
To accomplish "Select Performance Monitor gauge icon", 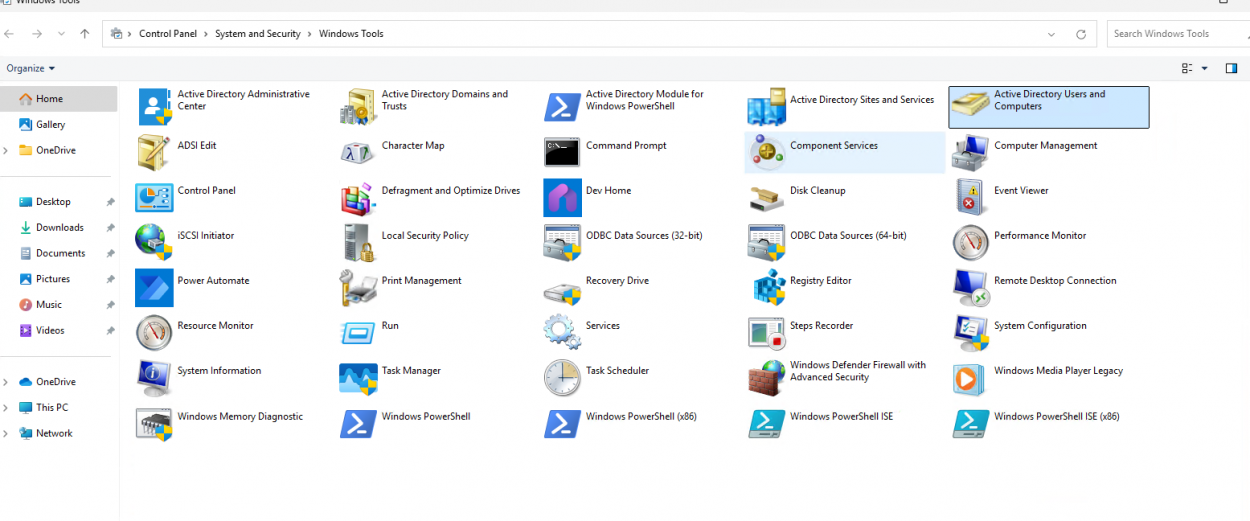I will click(x=971, y=242).
